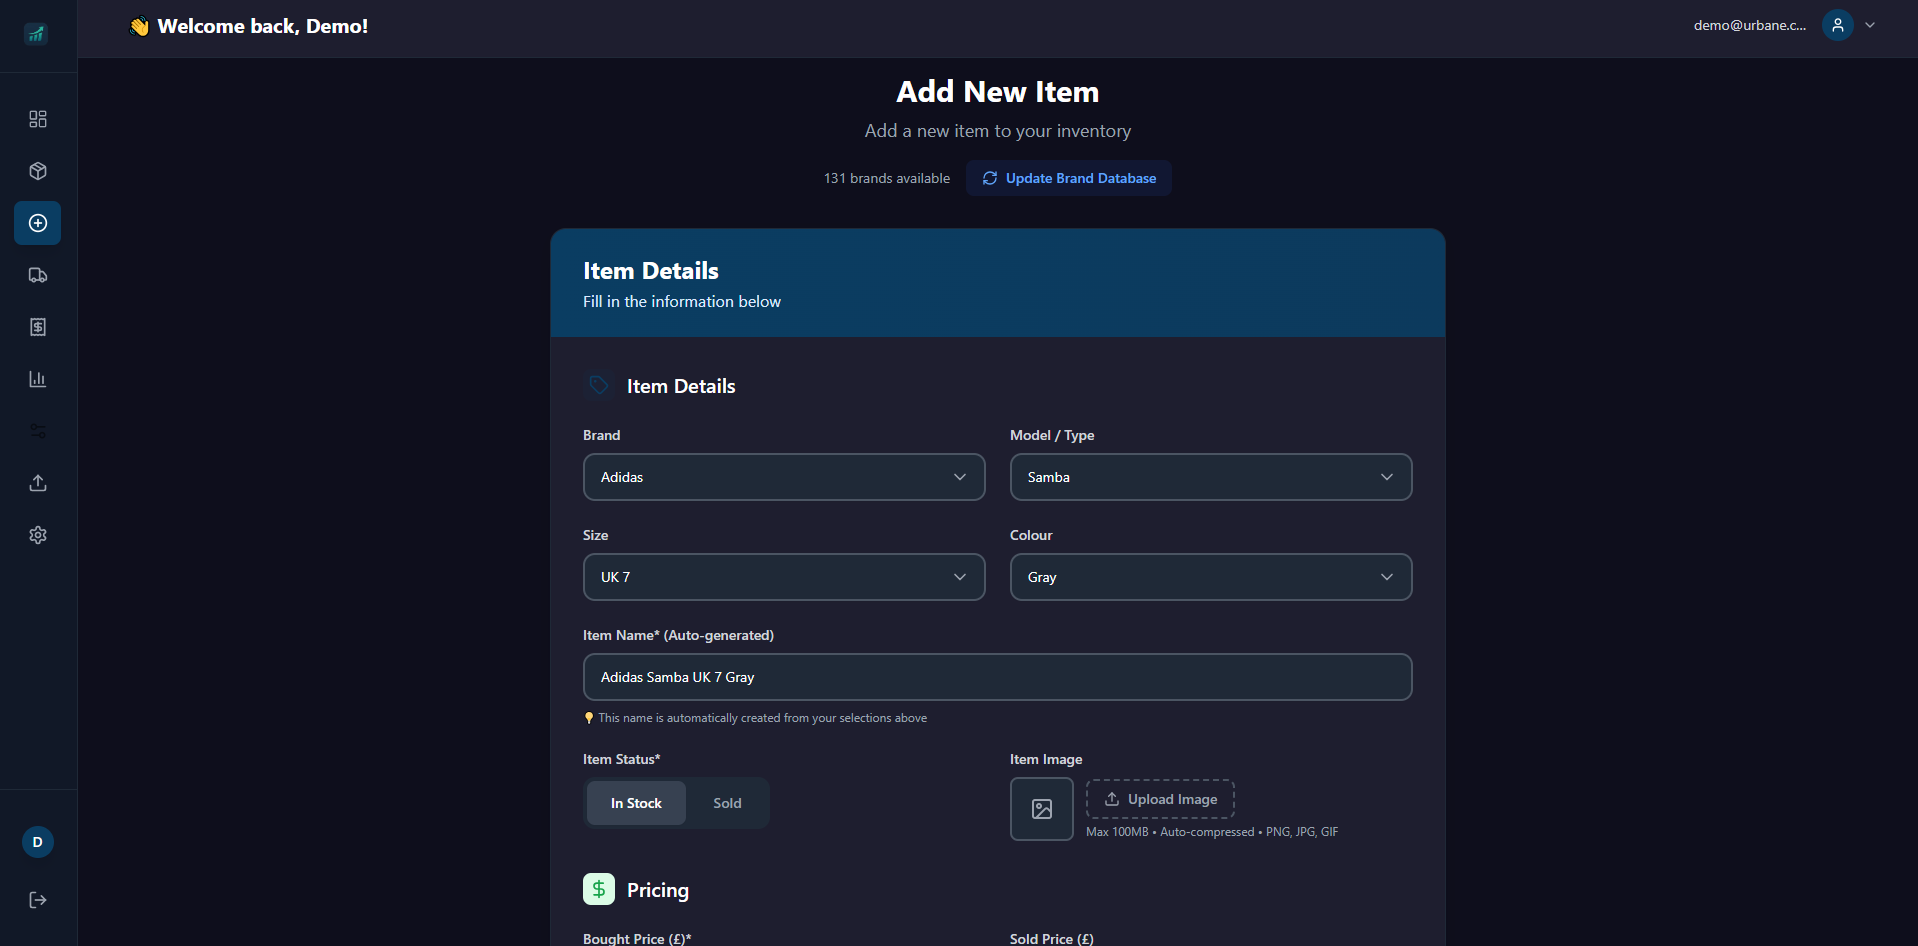Screen dimensions: 1918x946
Task: Select the In Stock status option
Action: [x=636, y=803]
